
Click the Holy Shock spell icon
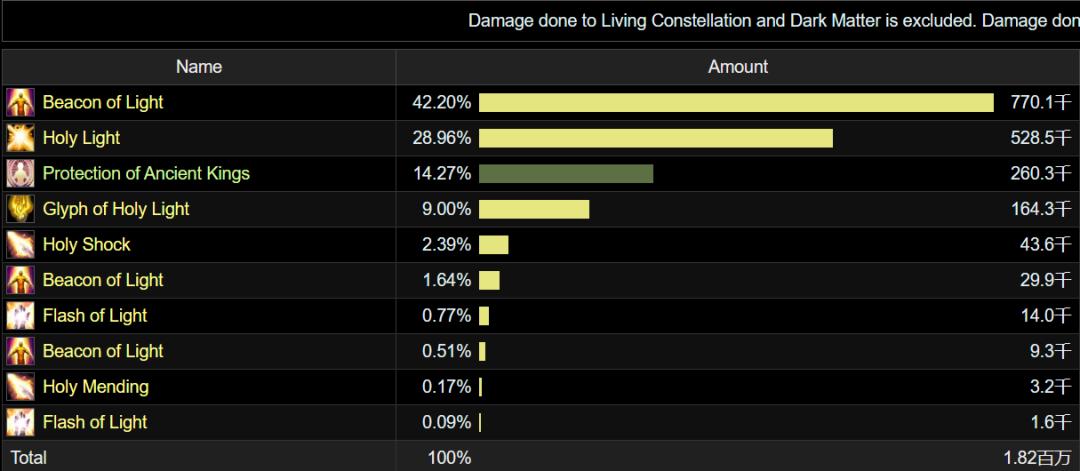pos(20,245)
